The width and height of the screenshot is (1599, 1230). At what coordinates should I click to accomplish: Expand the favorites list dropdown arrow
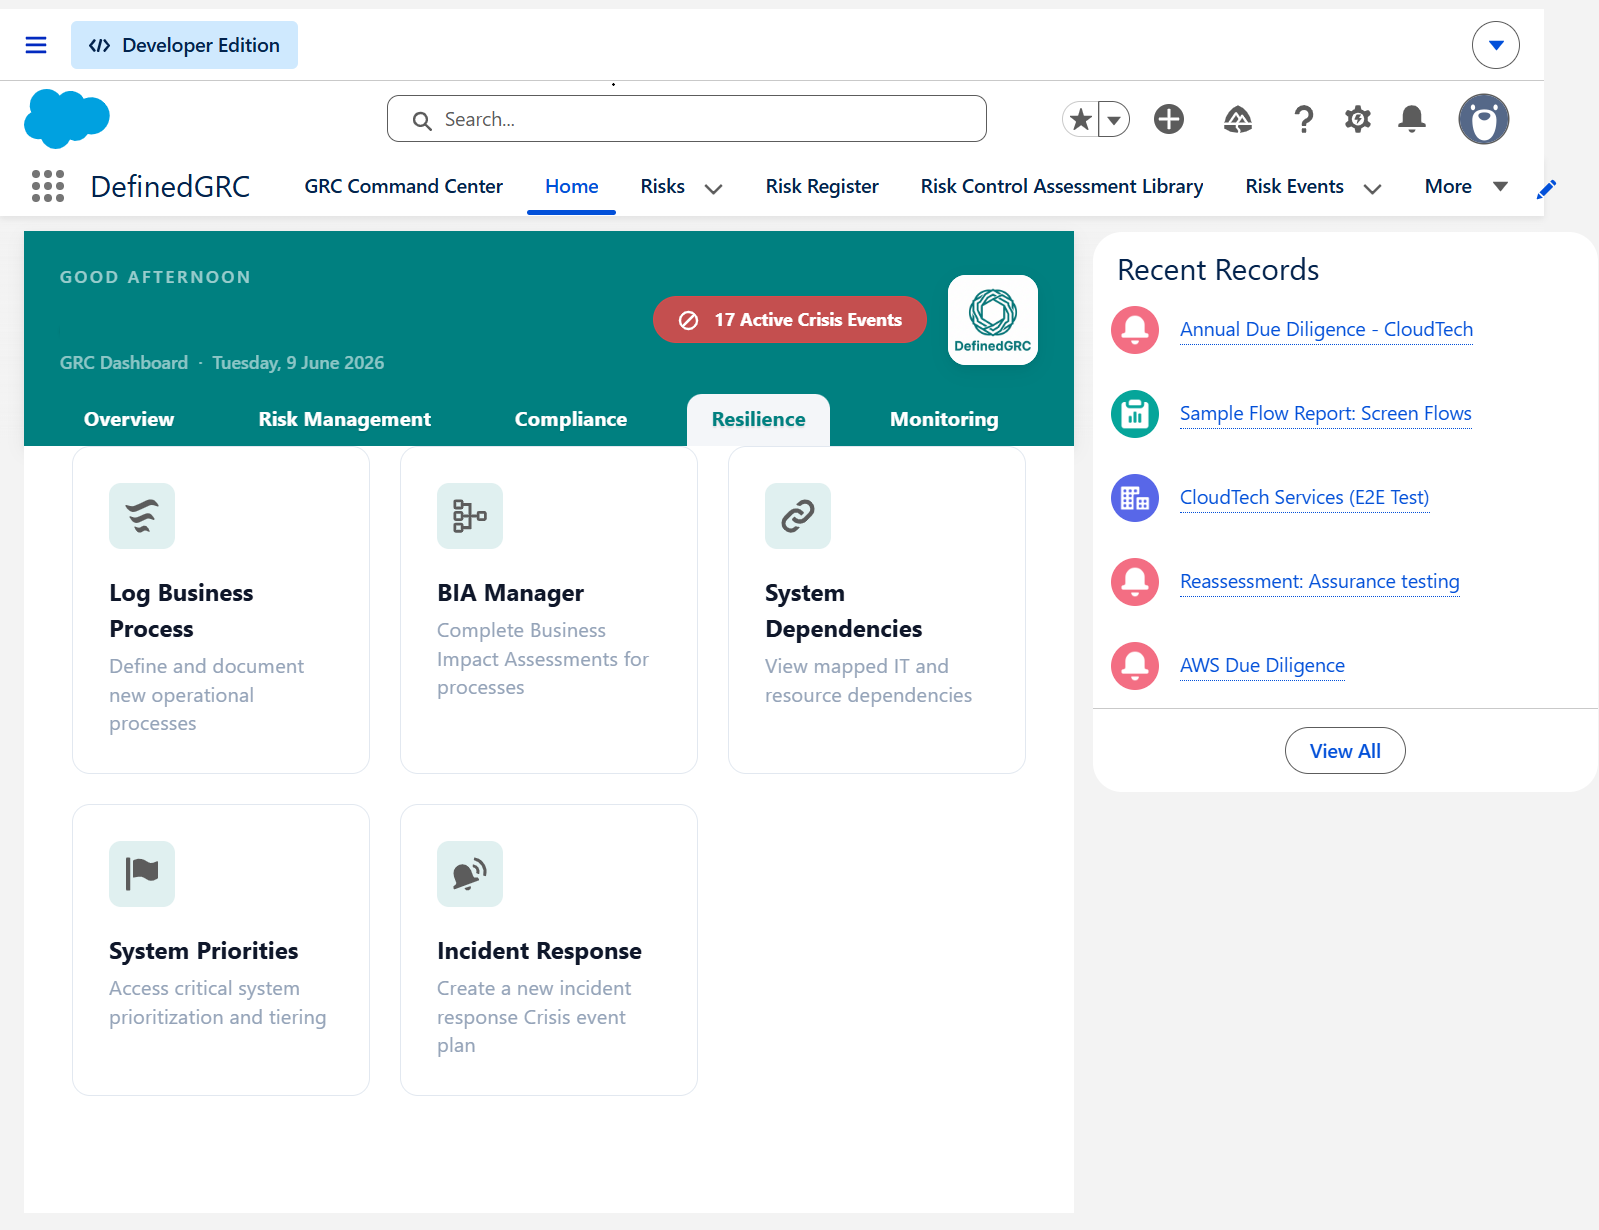coord(1114,120)
